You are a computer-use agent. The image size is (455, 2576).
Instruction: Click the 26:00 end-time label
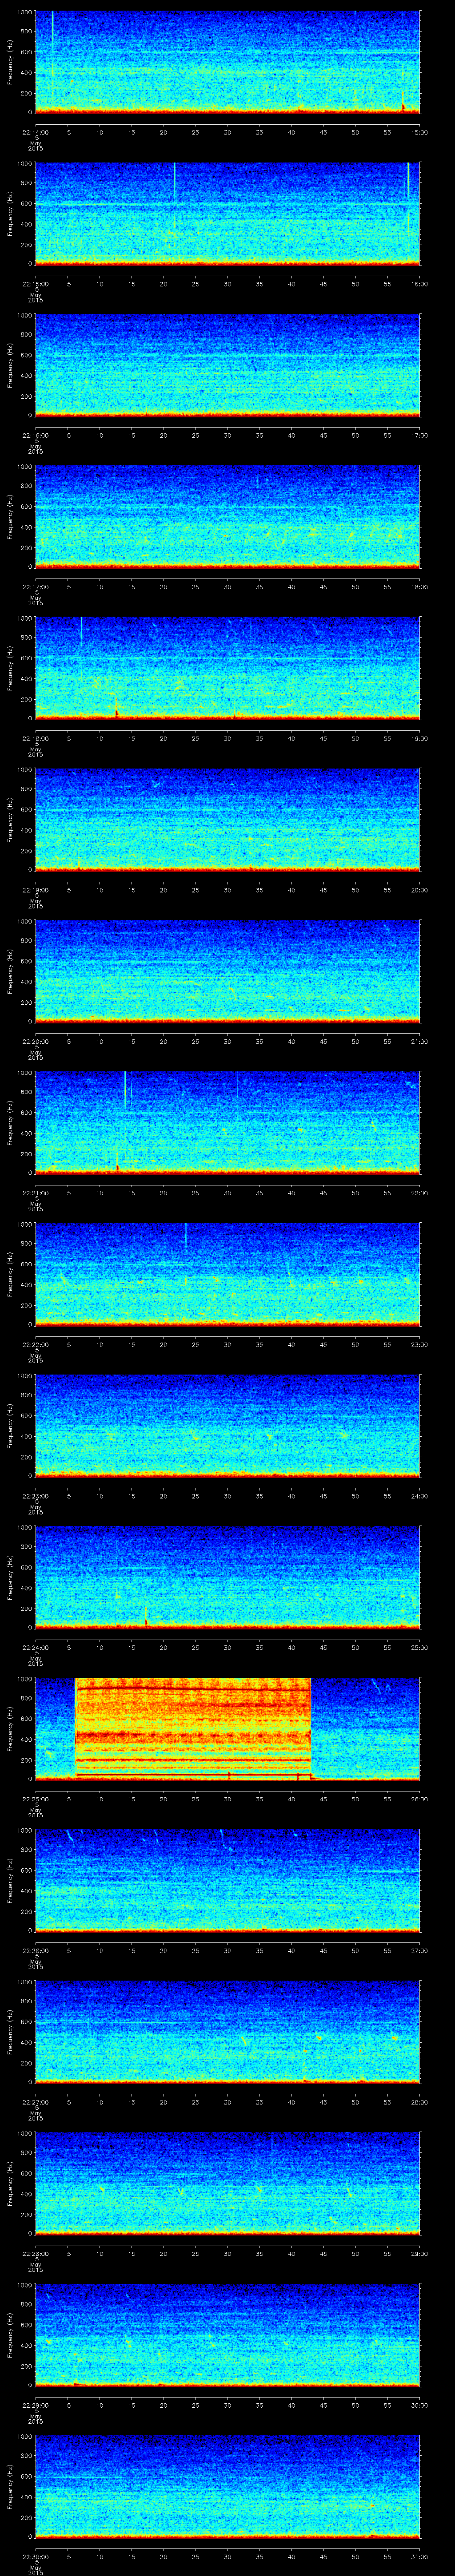click(419, 1799)
